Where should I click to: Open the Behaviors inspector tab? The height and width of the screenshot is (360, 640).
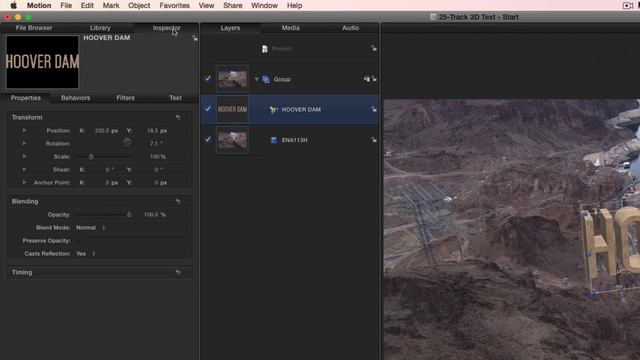(76, 98)
